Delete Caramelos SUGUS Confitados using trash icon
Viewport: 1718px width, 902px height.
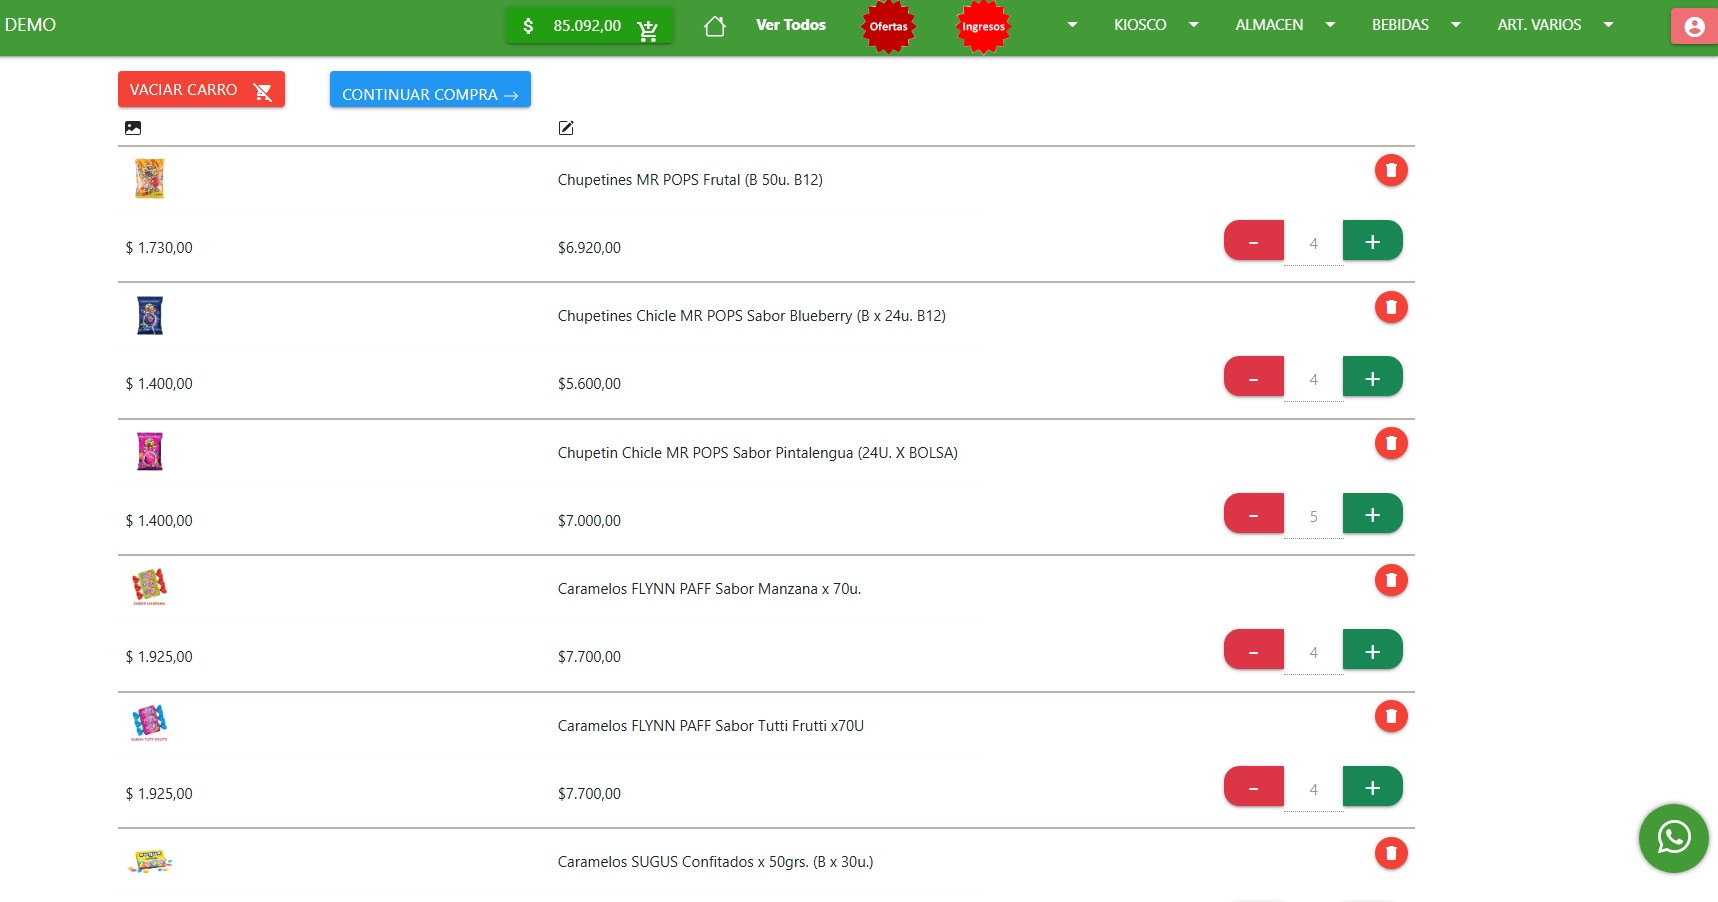tap(1391, 853)
